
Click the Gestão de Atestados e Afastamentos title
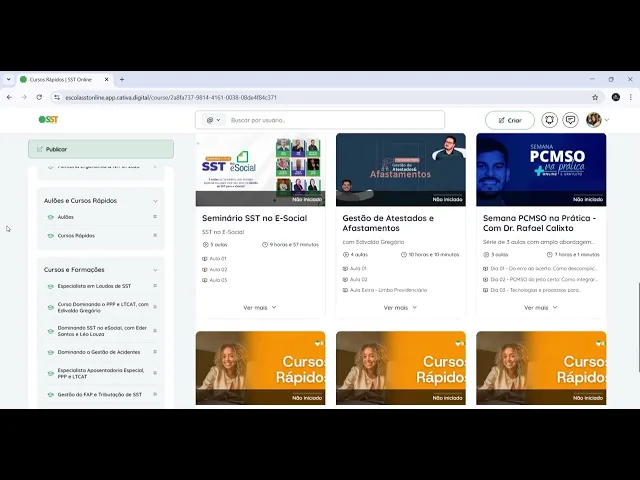(388, 223)
